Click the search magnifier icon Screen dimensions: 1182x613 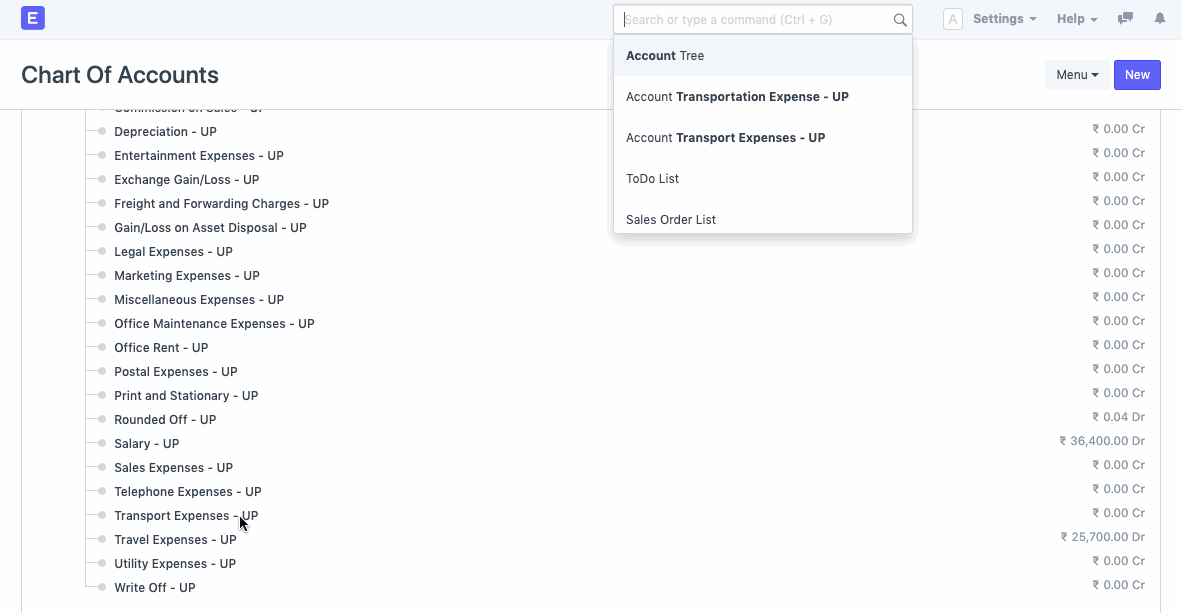pyautogui.click(x=899, y=19)
